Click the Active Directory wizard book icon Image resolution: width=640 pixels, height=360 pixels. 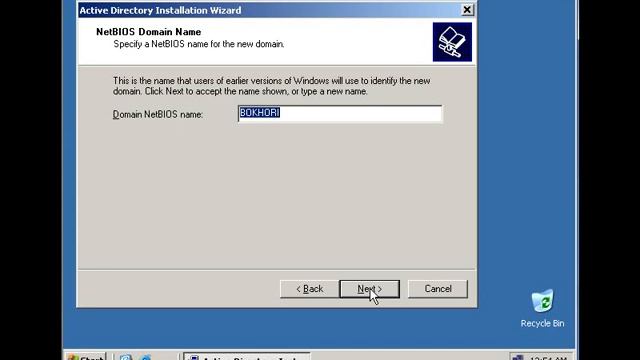452,42
